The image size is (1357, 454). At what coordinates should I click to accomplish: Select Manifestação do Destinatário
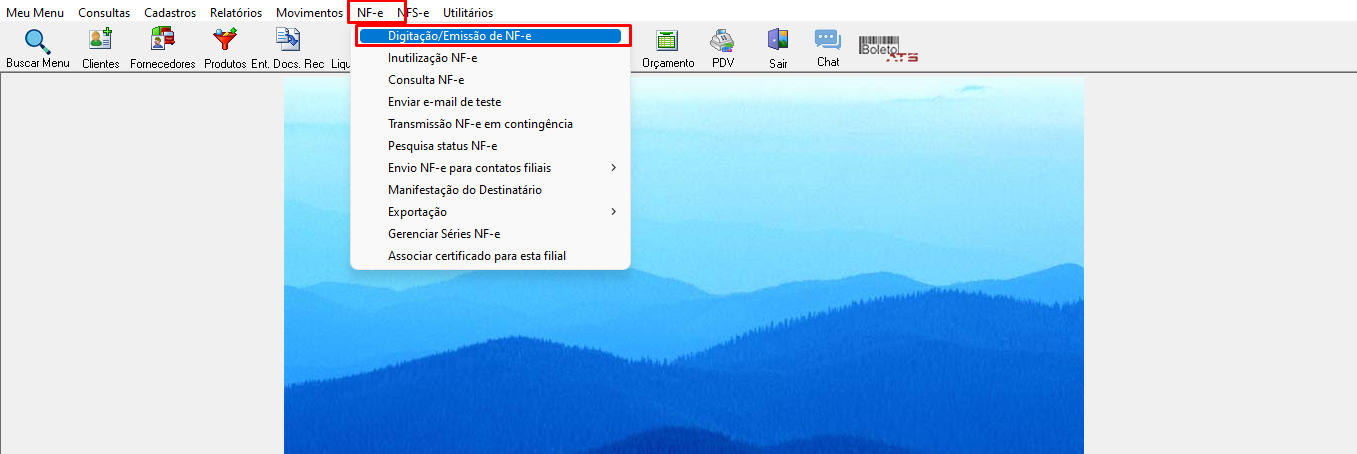(x=490, y=190)
